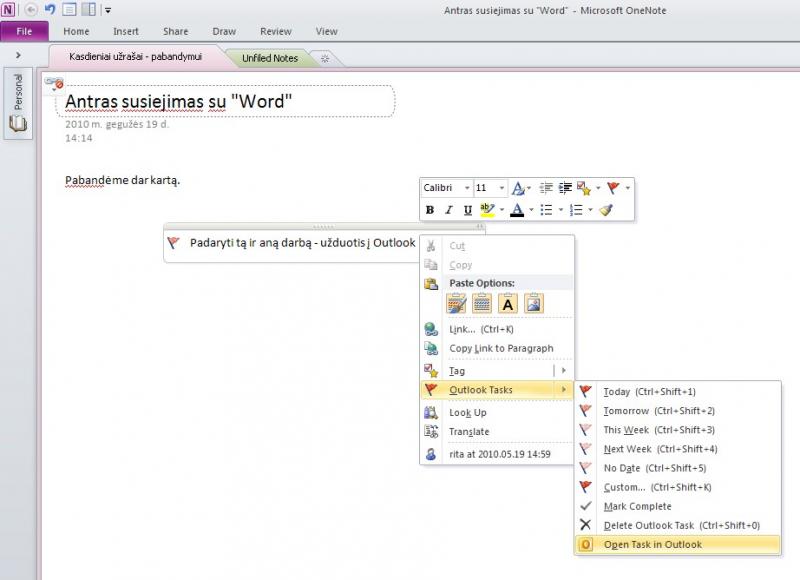Screen dimensions: 800x580
Task: Decrease indent with the outdent icon
Action: (x=546, y=188)
